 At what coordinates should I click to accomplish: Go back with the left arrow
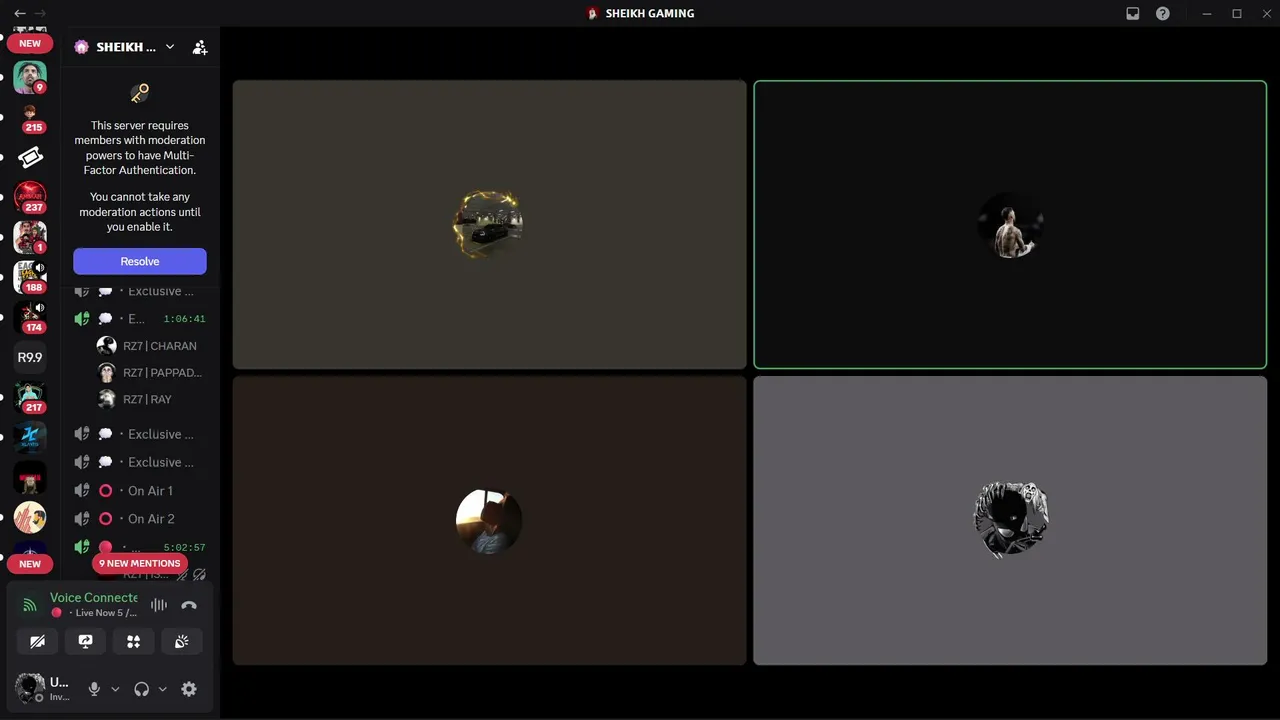20,13
